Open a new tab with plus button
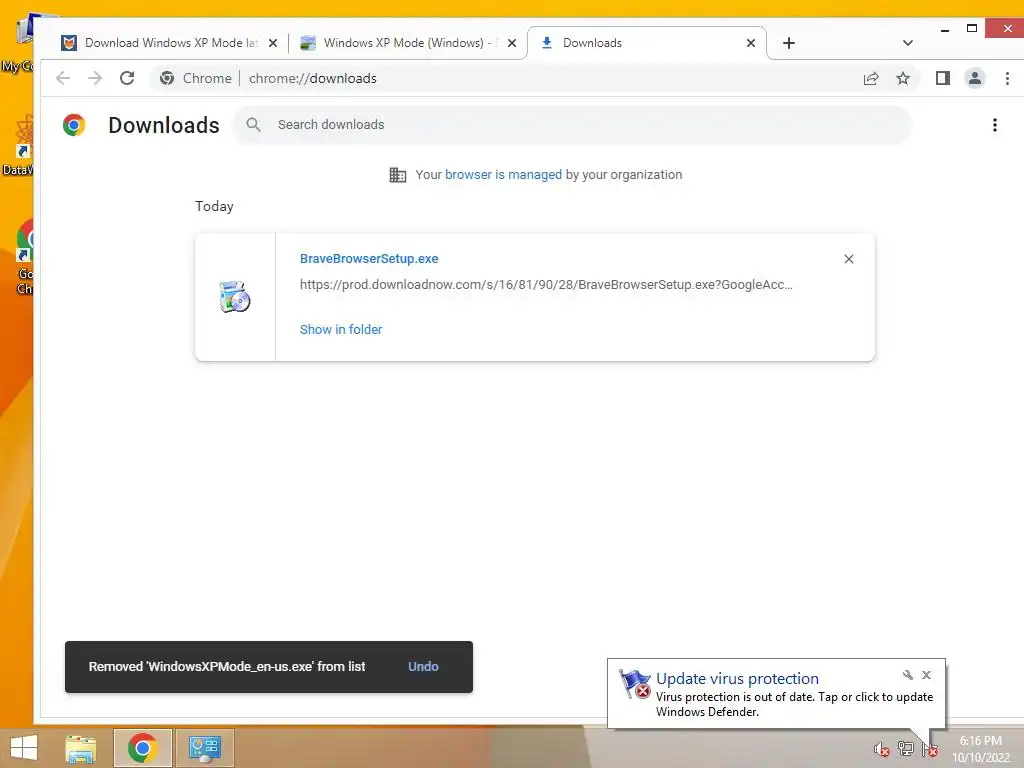The height and width of the screenshot is (768, 1024). coord(789,43)
